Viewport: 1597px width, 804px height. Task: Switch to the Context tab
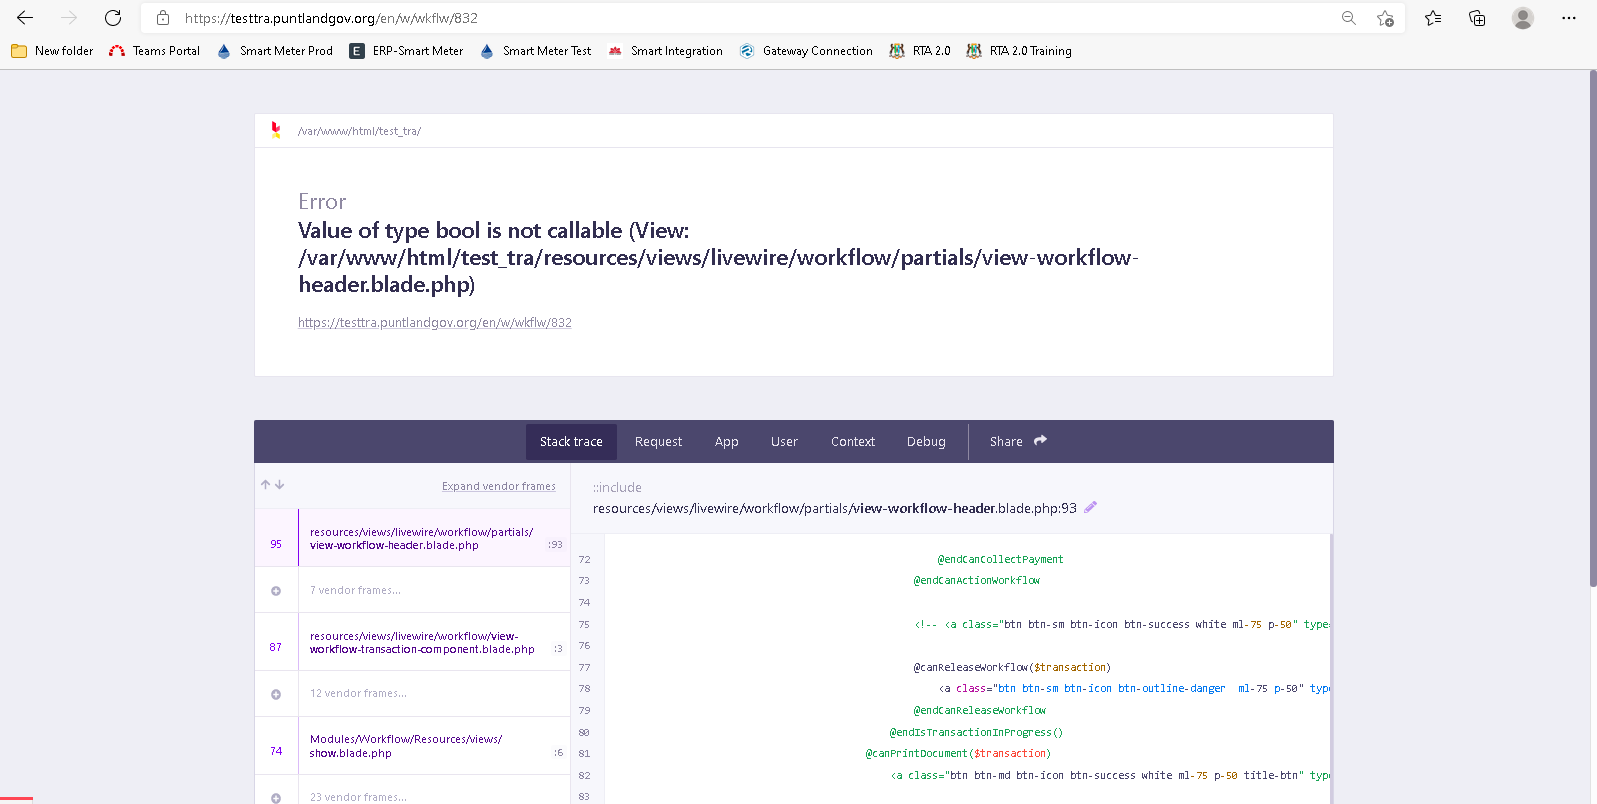[853, 441]
